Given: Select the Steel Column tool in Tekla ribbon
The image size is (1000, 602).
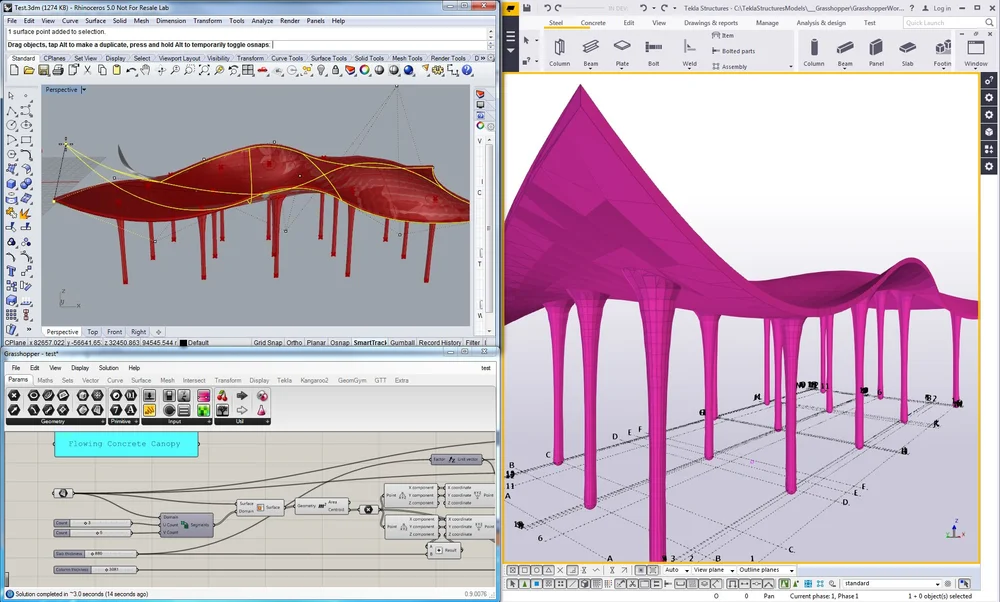Looking at the screenshot, I should click(x=560, y=48).
